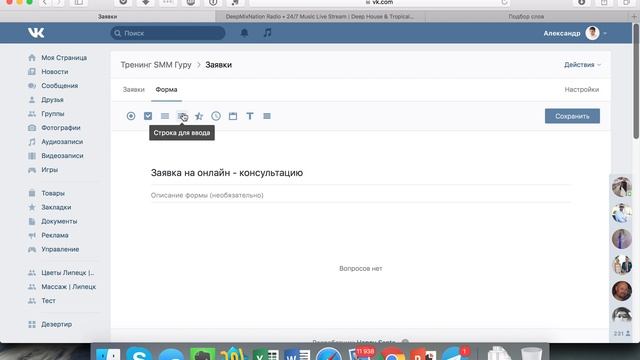Viewport: 640px width, 360px height.
Task: Add a clock time question
Action: pos(216,116)
